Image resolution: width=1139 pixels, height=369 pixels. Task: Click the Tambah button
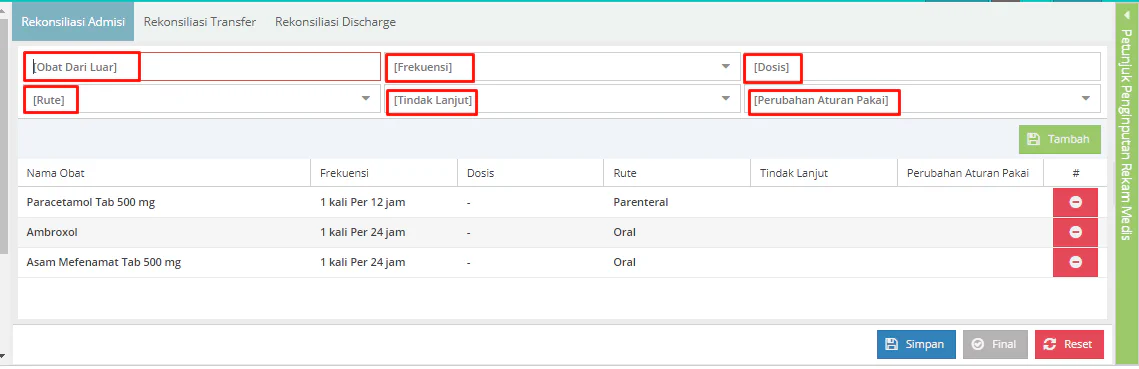1059,139
